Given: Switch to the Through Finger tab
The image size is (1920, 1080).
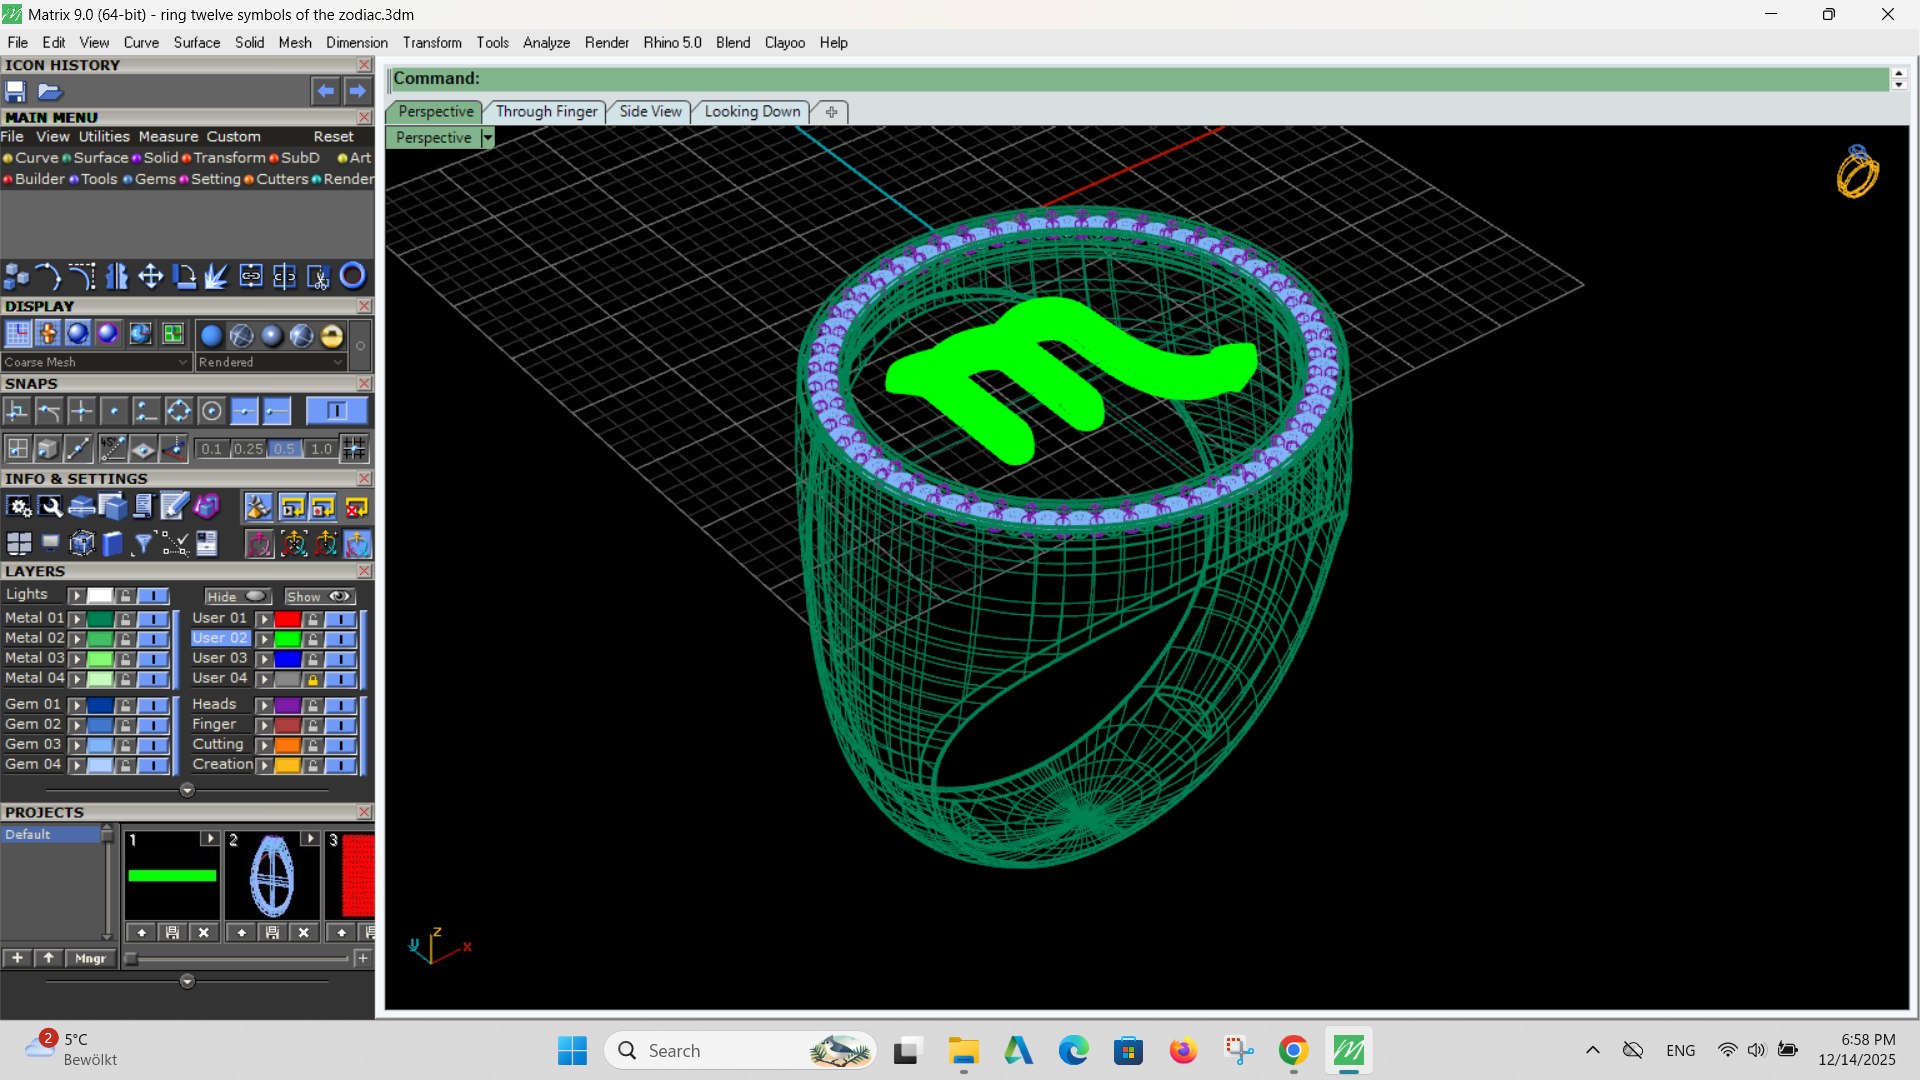Looking at the screenshot, I should click(x=546, y=111).
